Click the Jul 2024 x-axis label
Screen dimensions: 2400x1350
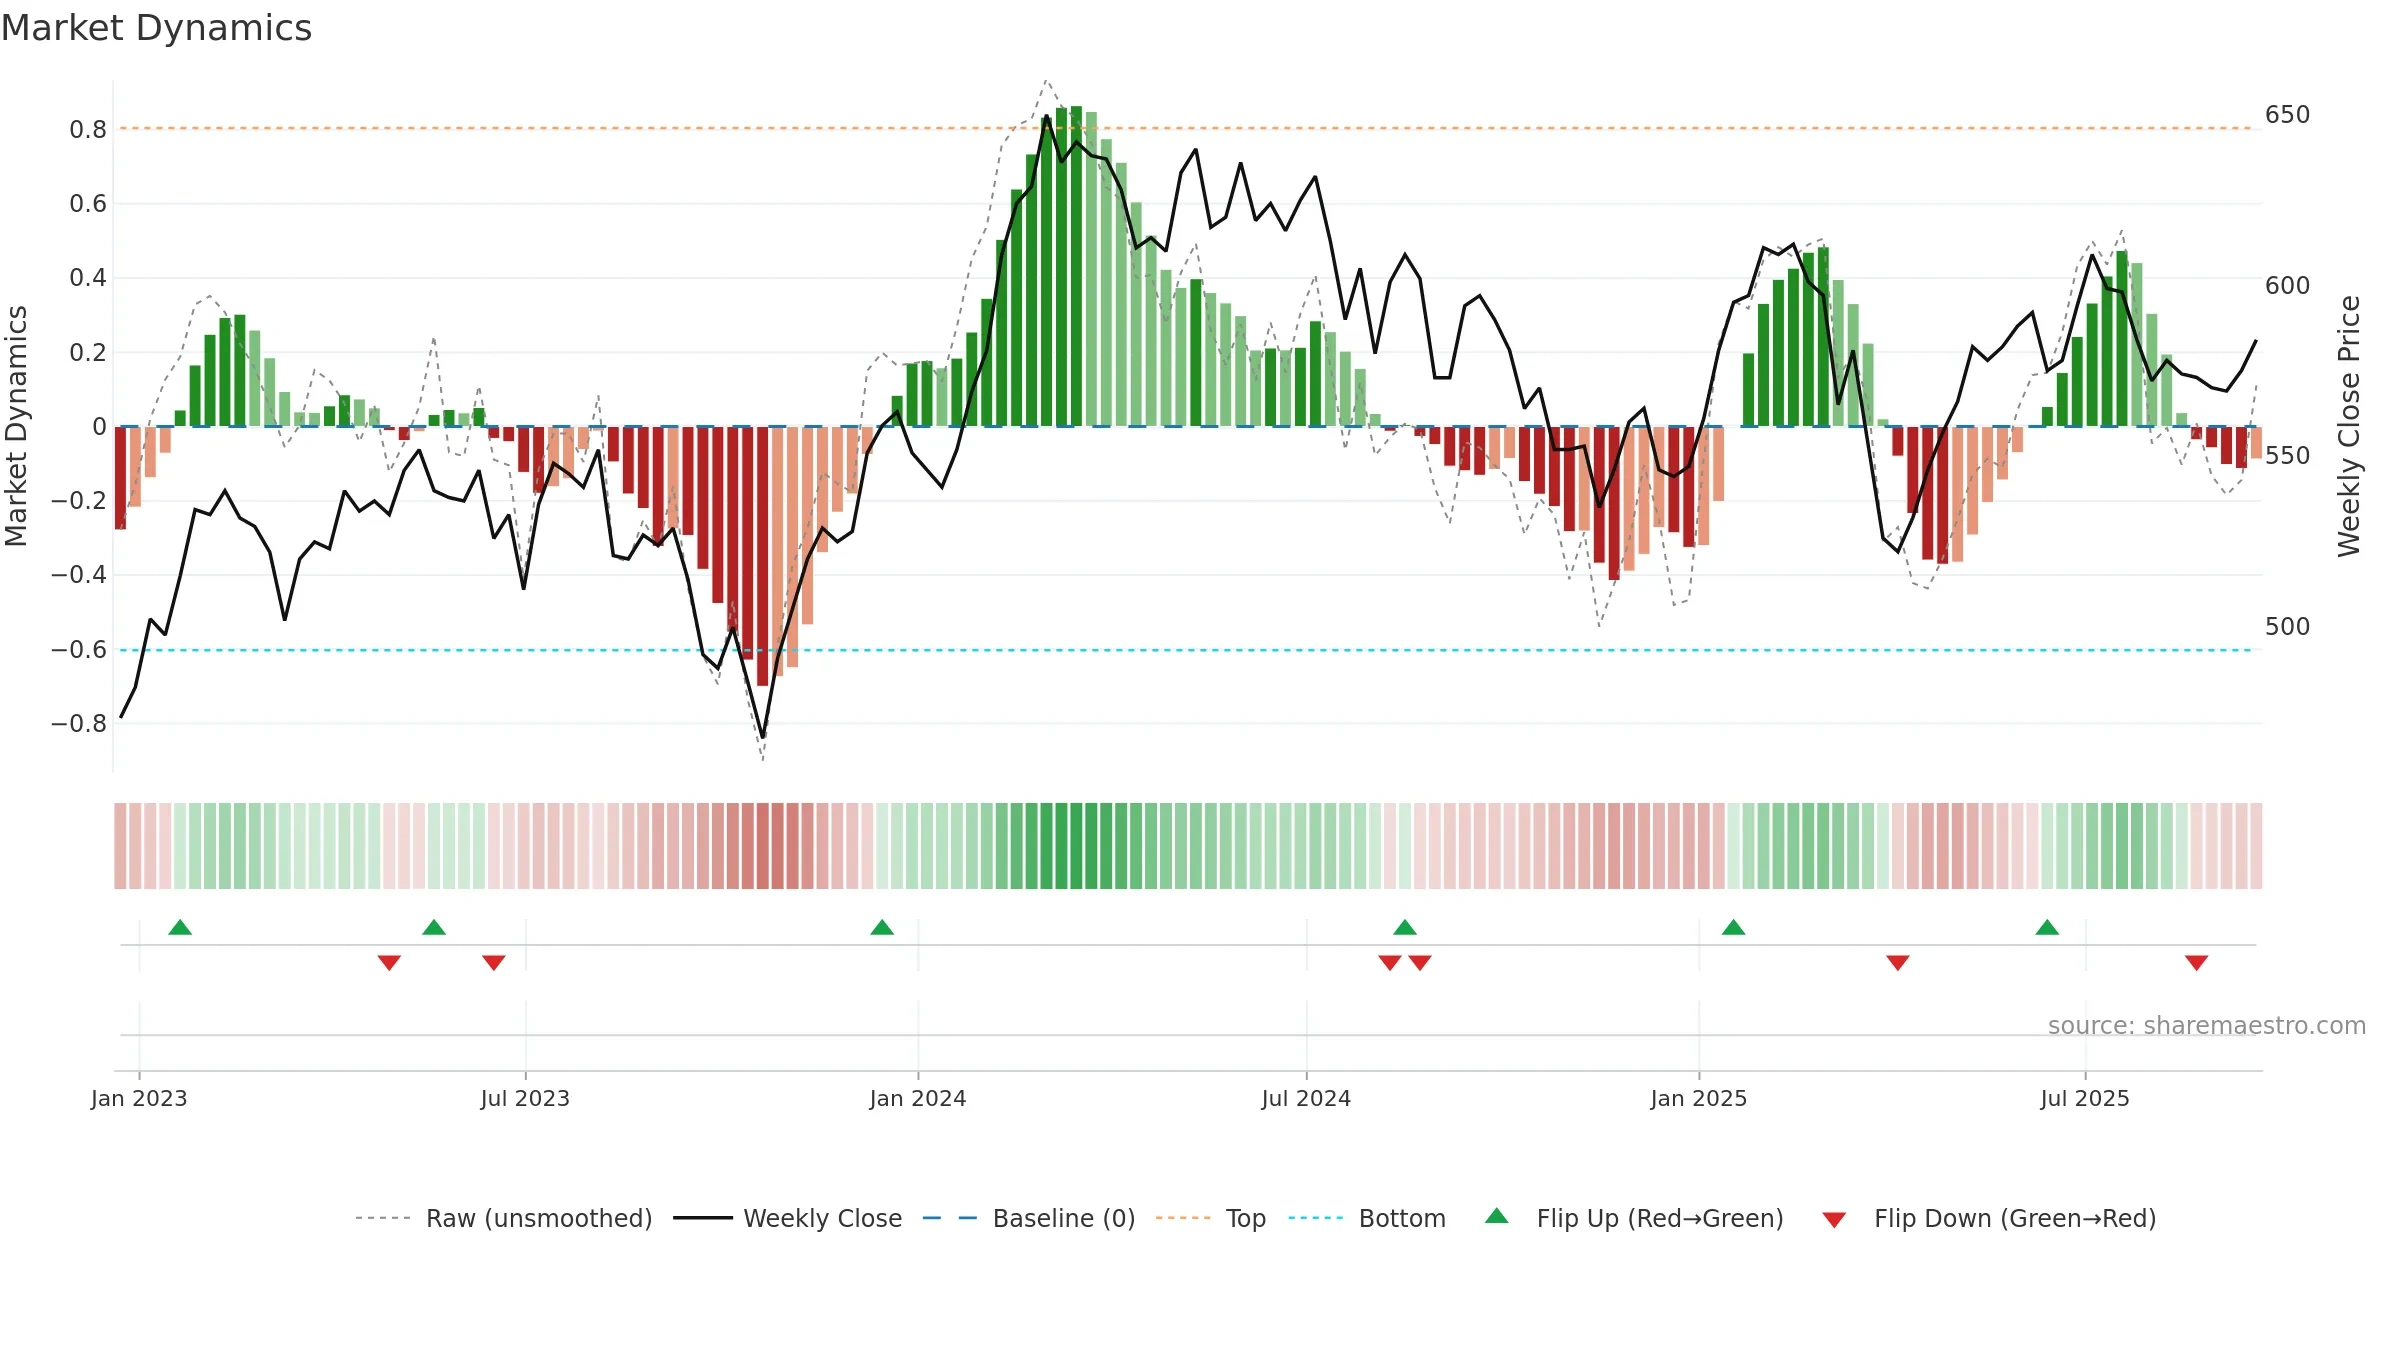(1306, 1098)
